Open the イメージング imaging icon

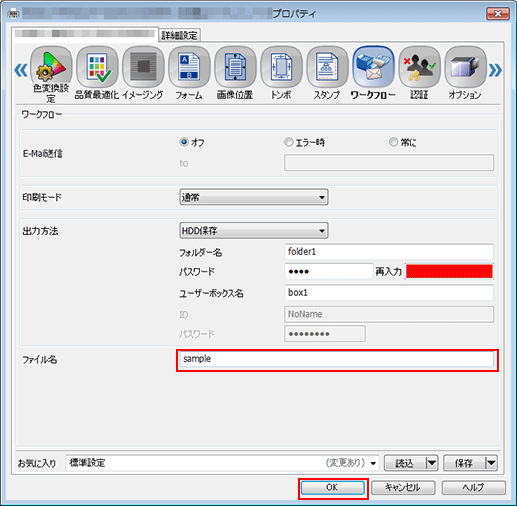(x=143, y=67)
